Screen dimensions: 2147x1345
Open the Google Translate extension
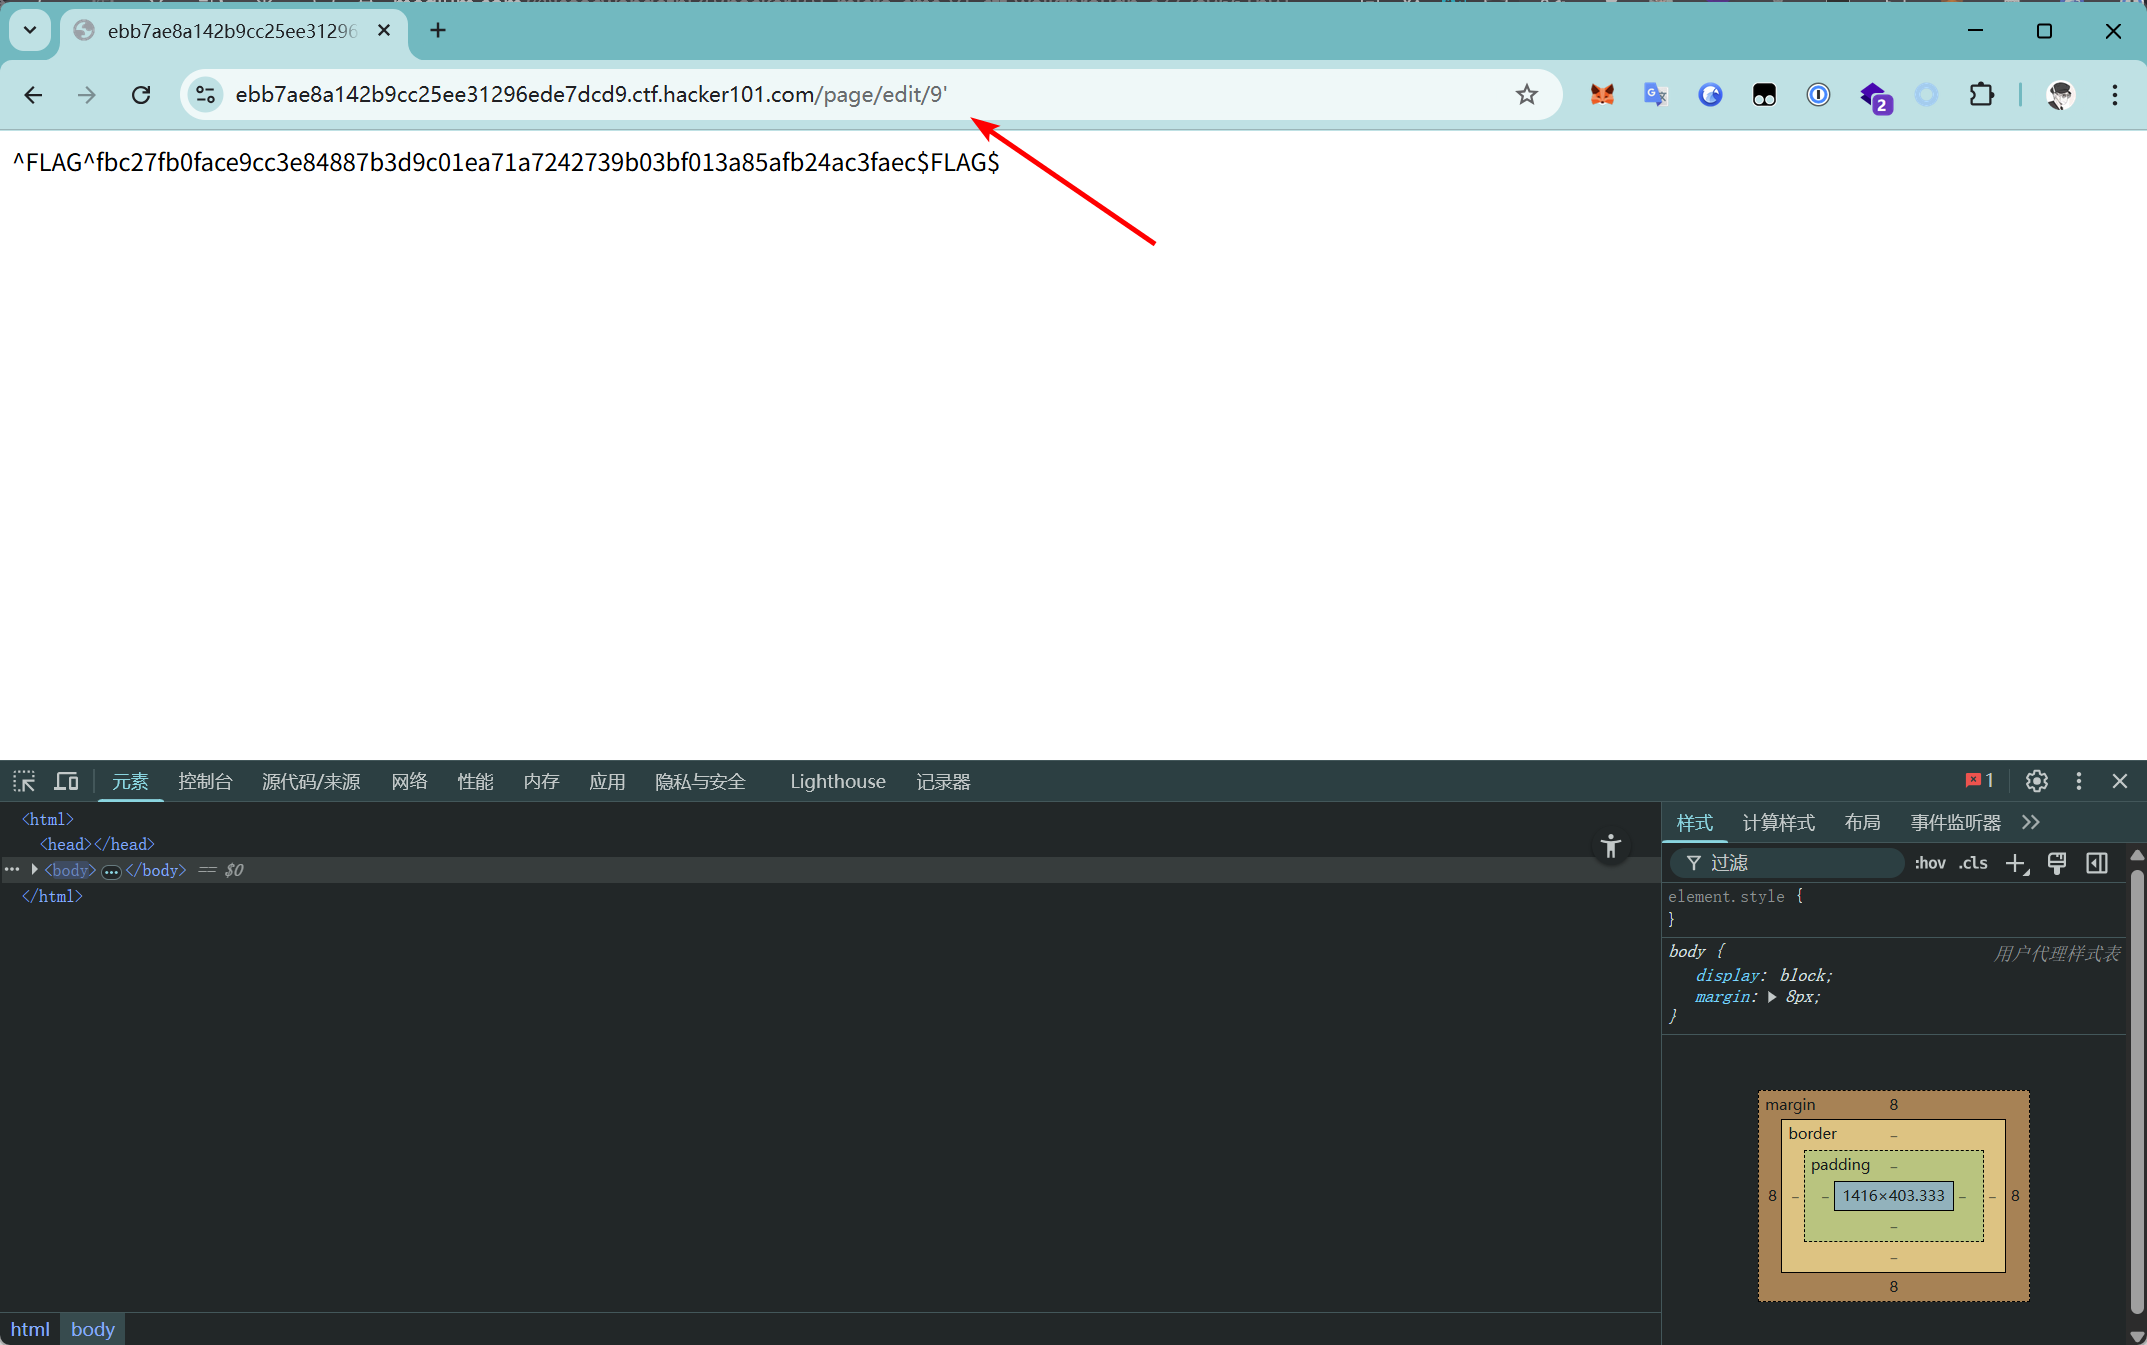1656,95
